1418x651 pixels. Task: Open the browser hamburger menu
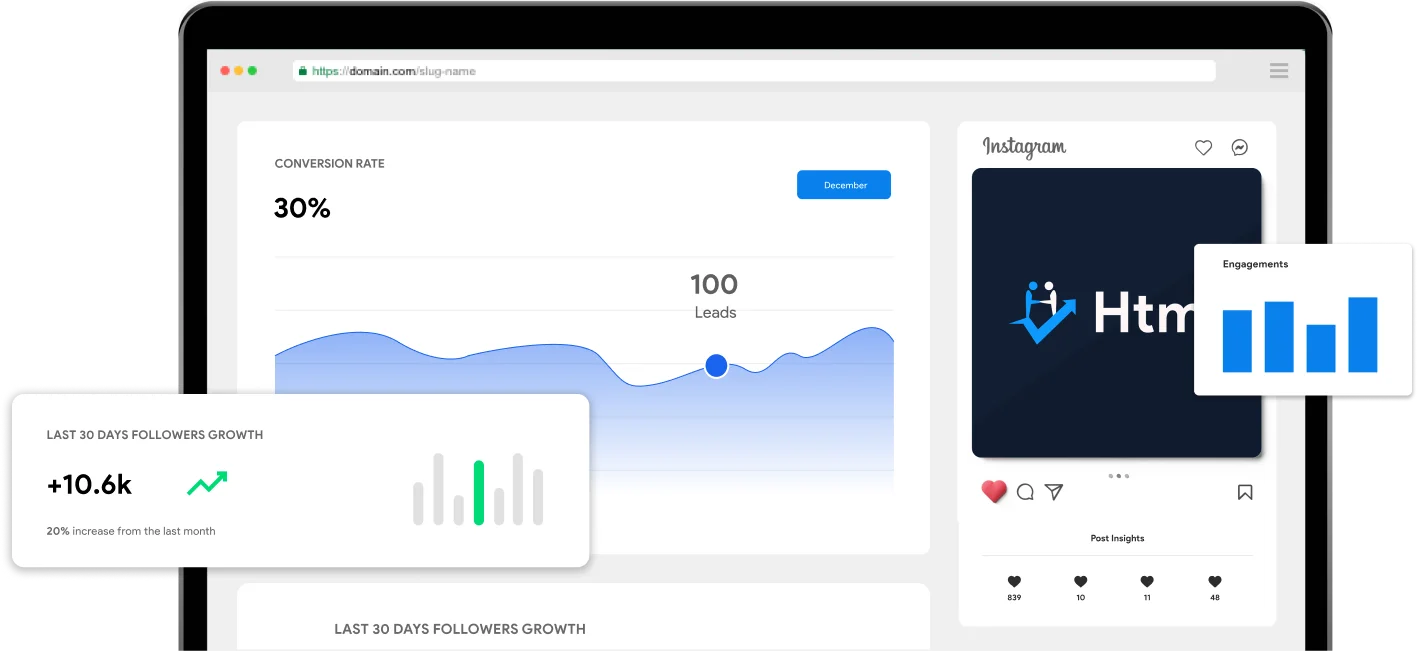pyautogui.click(x=1278, y=71)
